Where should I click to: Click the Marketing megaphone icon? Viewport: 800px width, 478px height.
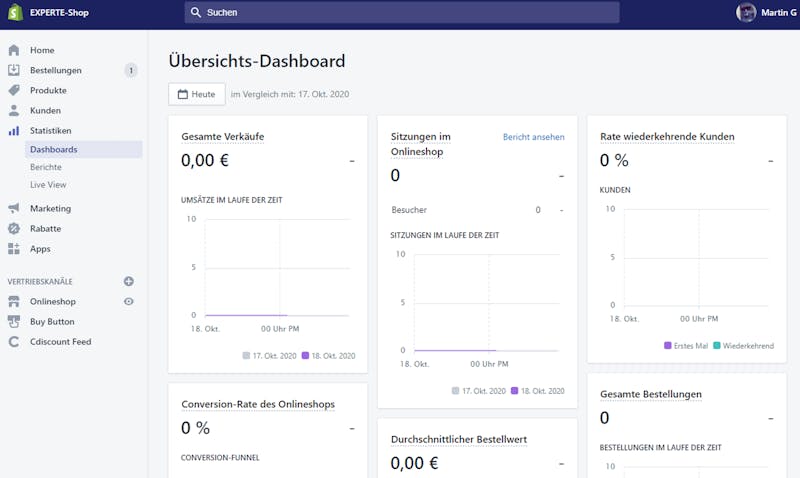click(x=14, y=208)
